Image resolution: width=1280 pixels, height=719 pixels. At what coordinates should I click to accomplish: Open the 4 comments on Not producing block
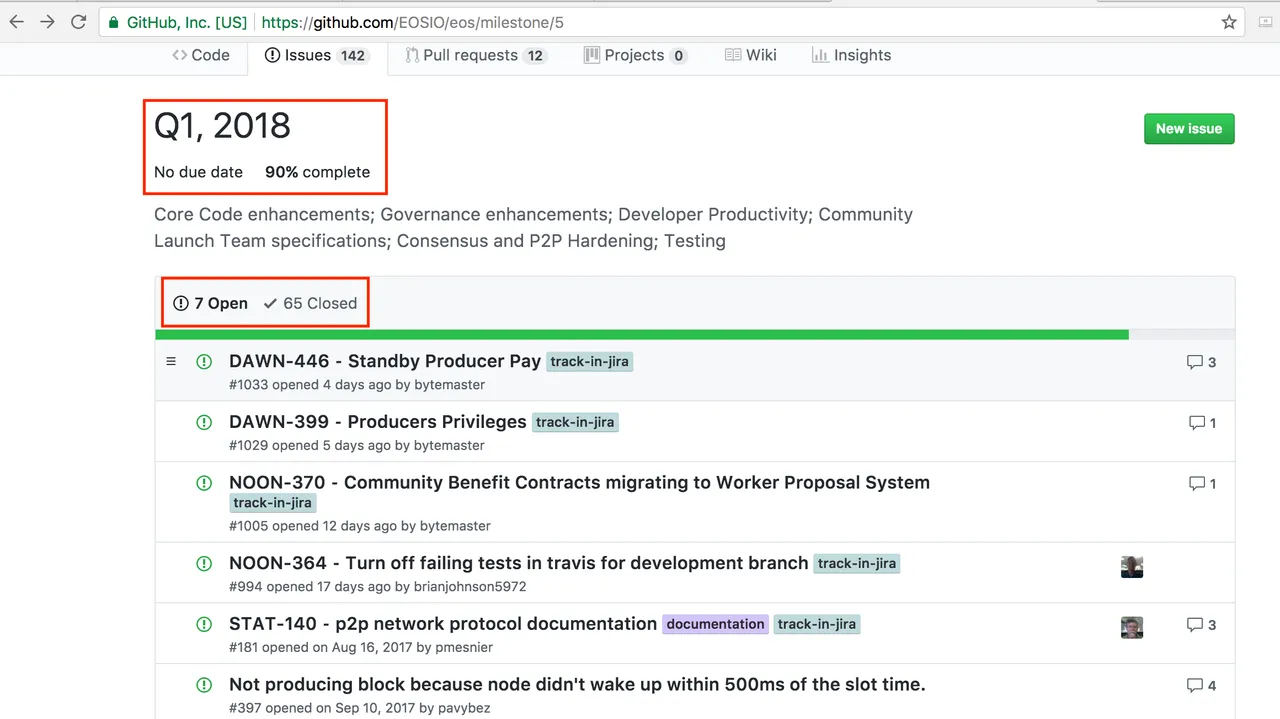1202,685
